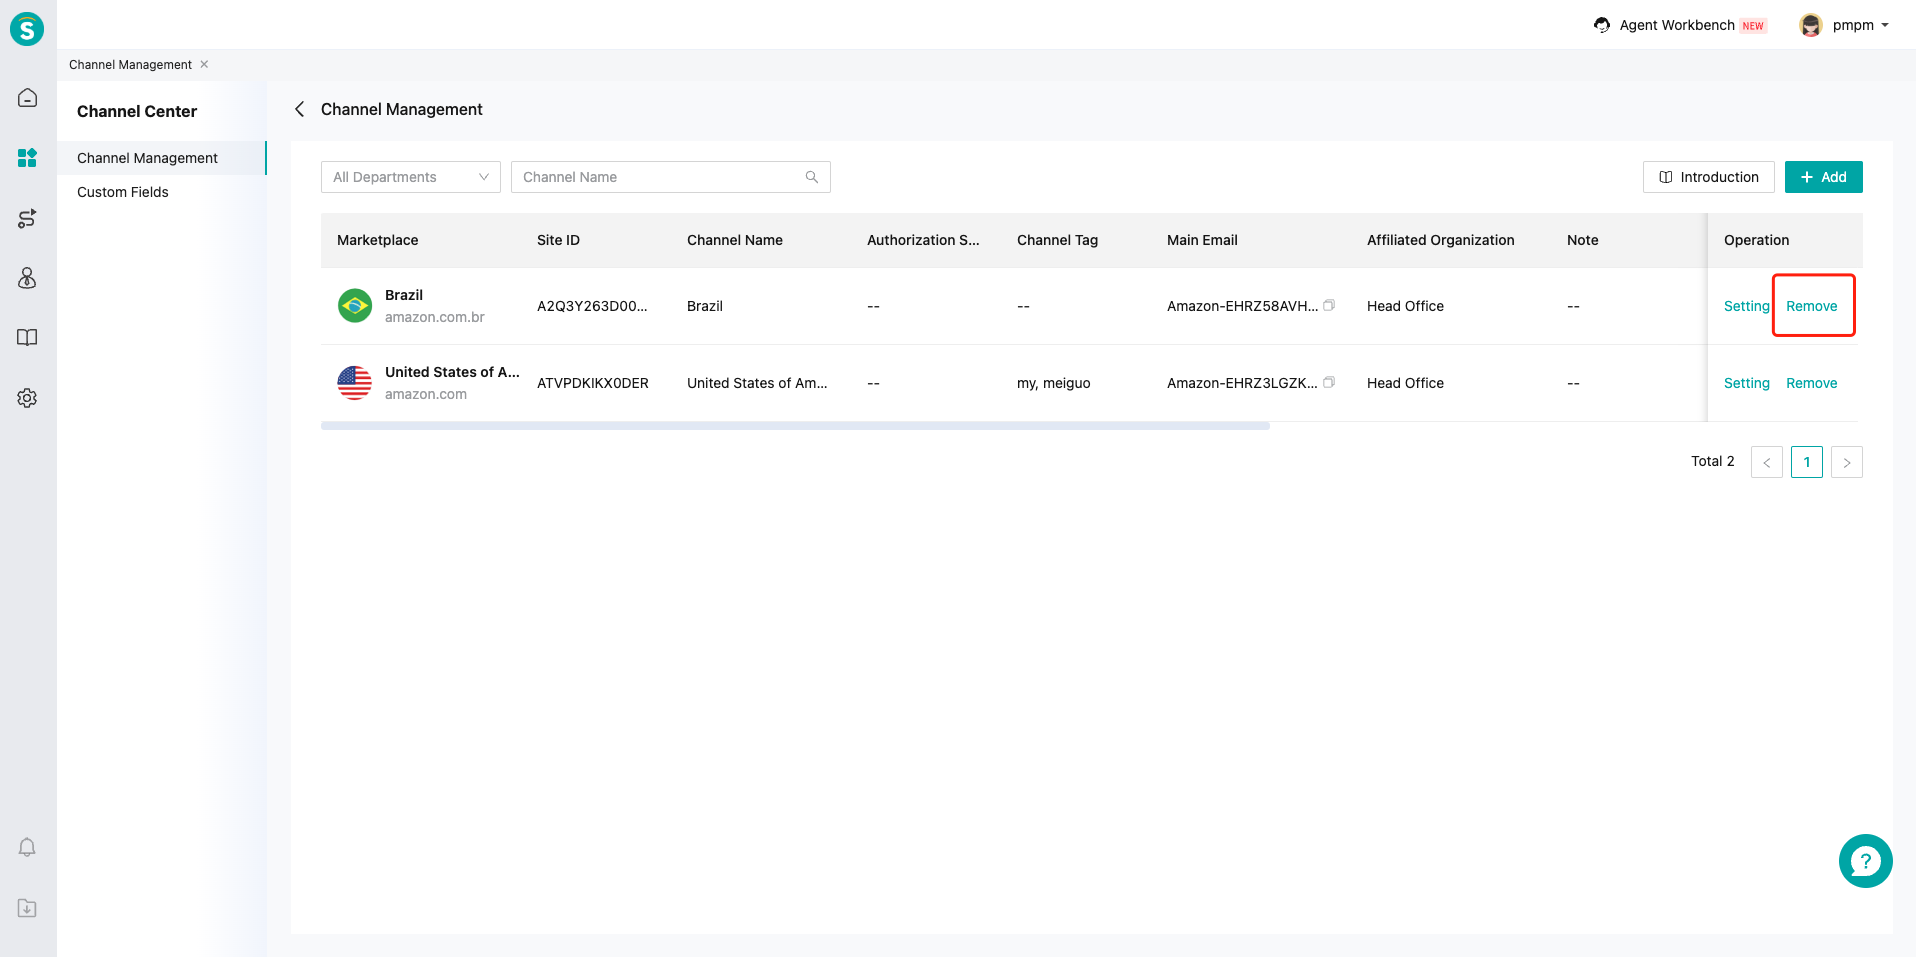Switch to the Channel Management page tab
1916x957 pixels.
pos(130,65)
